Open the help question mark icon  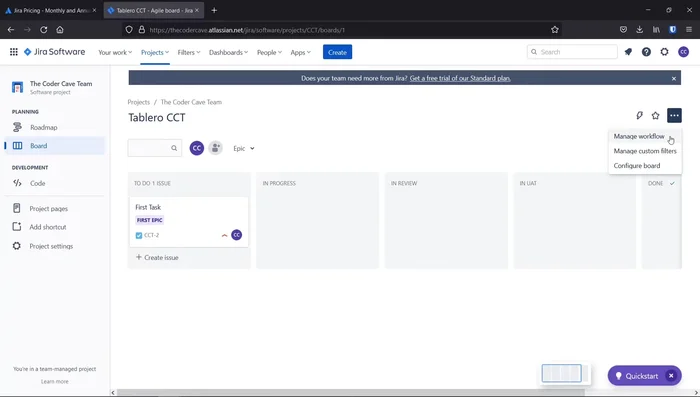(x=646, y=52)
